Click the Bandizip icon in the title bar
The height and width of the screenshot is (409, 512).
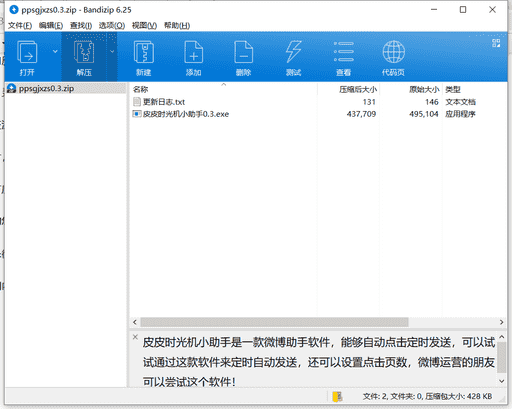14,10
